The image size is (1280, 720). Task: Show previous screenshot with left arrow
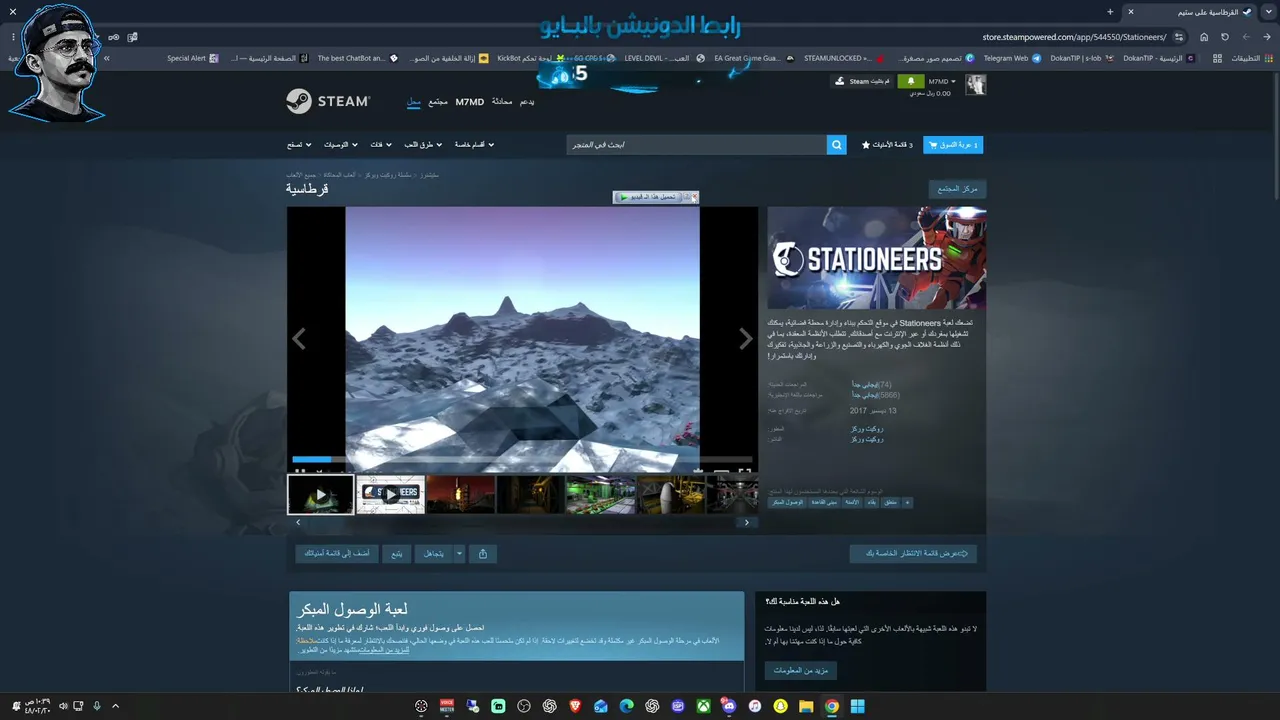point(299,339)
